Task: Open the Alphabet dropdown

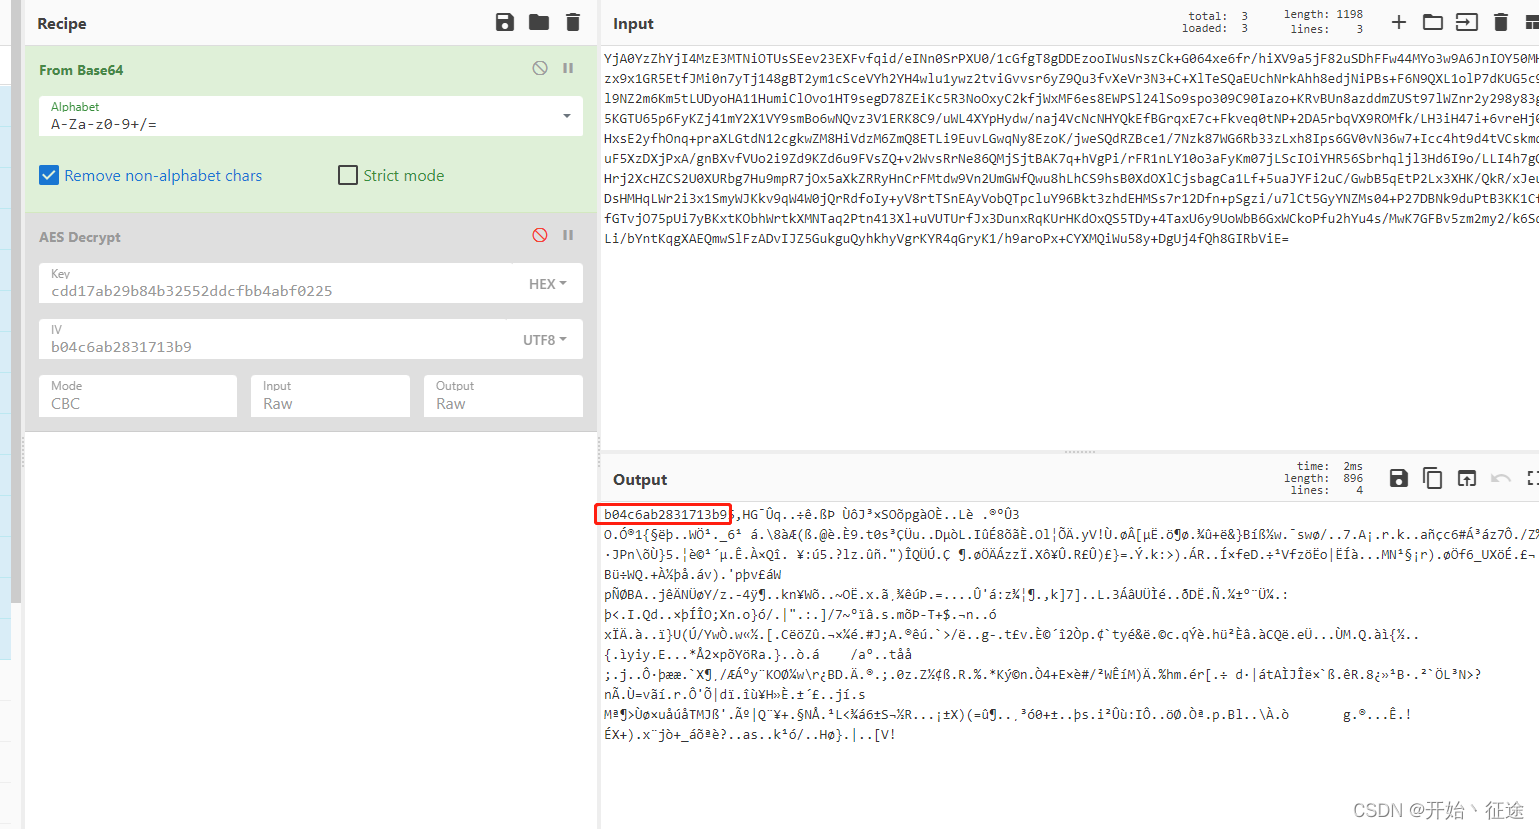Action: [311, 116]
